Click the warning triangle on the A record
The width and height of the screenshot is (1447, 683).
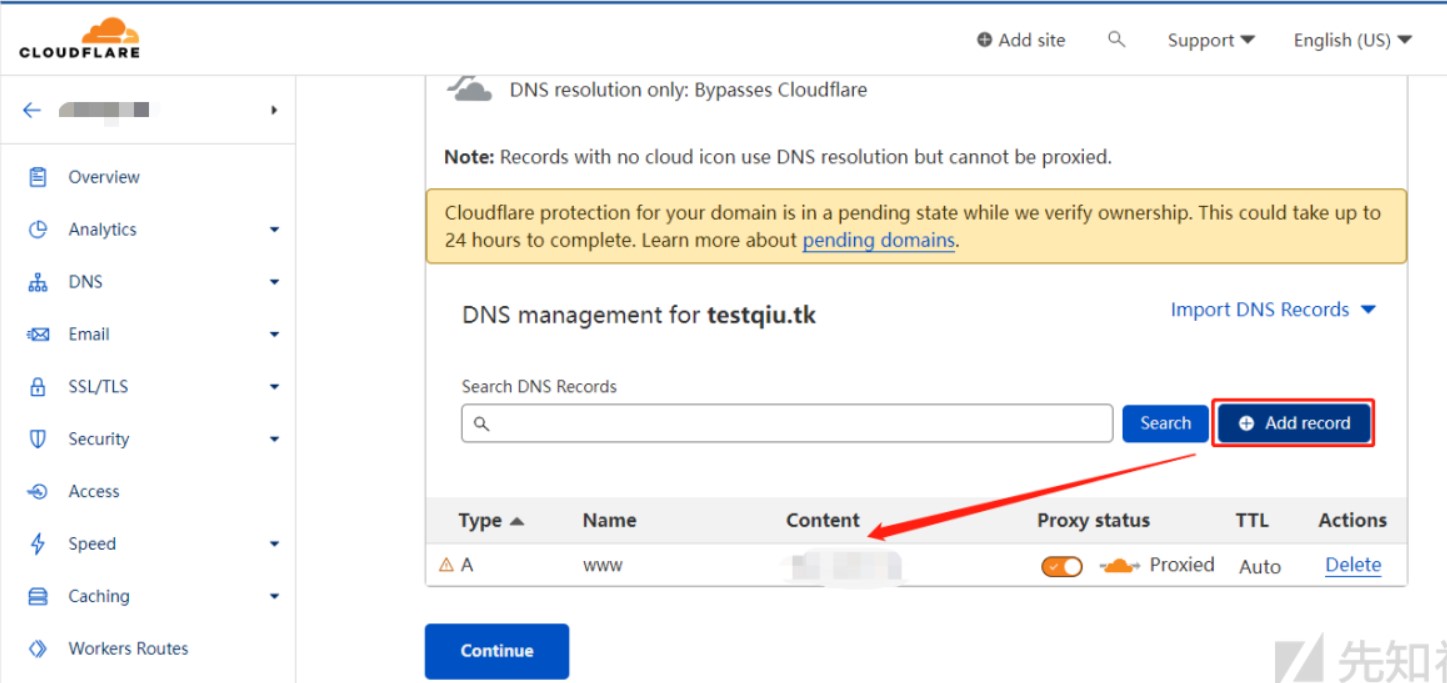click(447, 565)
